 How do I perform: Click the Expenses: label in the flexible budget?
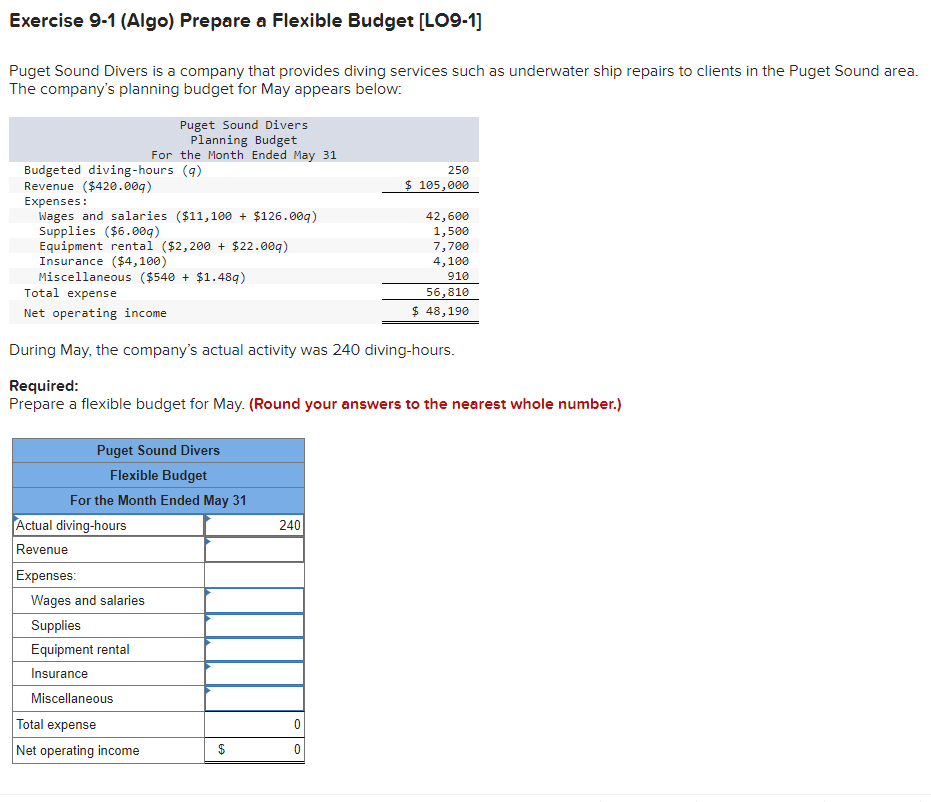46,576
